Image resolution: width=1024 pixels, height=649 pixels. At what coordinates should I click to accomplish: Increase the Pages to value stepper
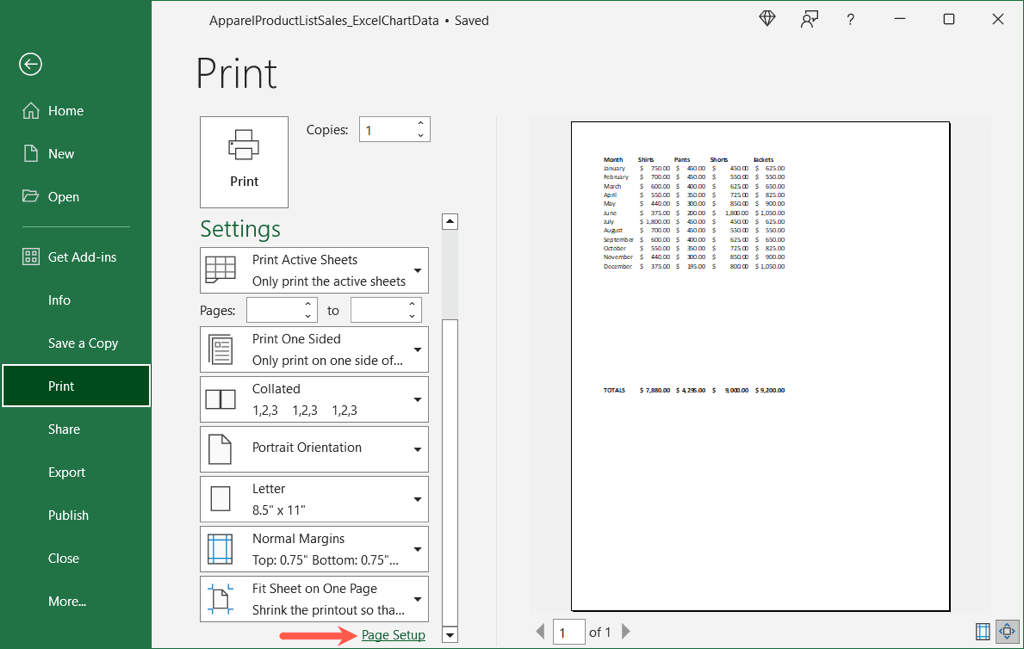point(412,304)
